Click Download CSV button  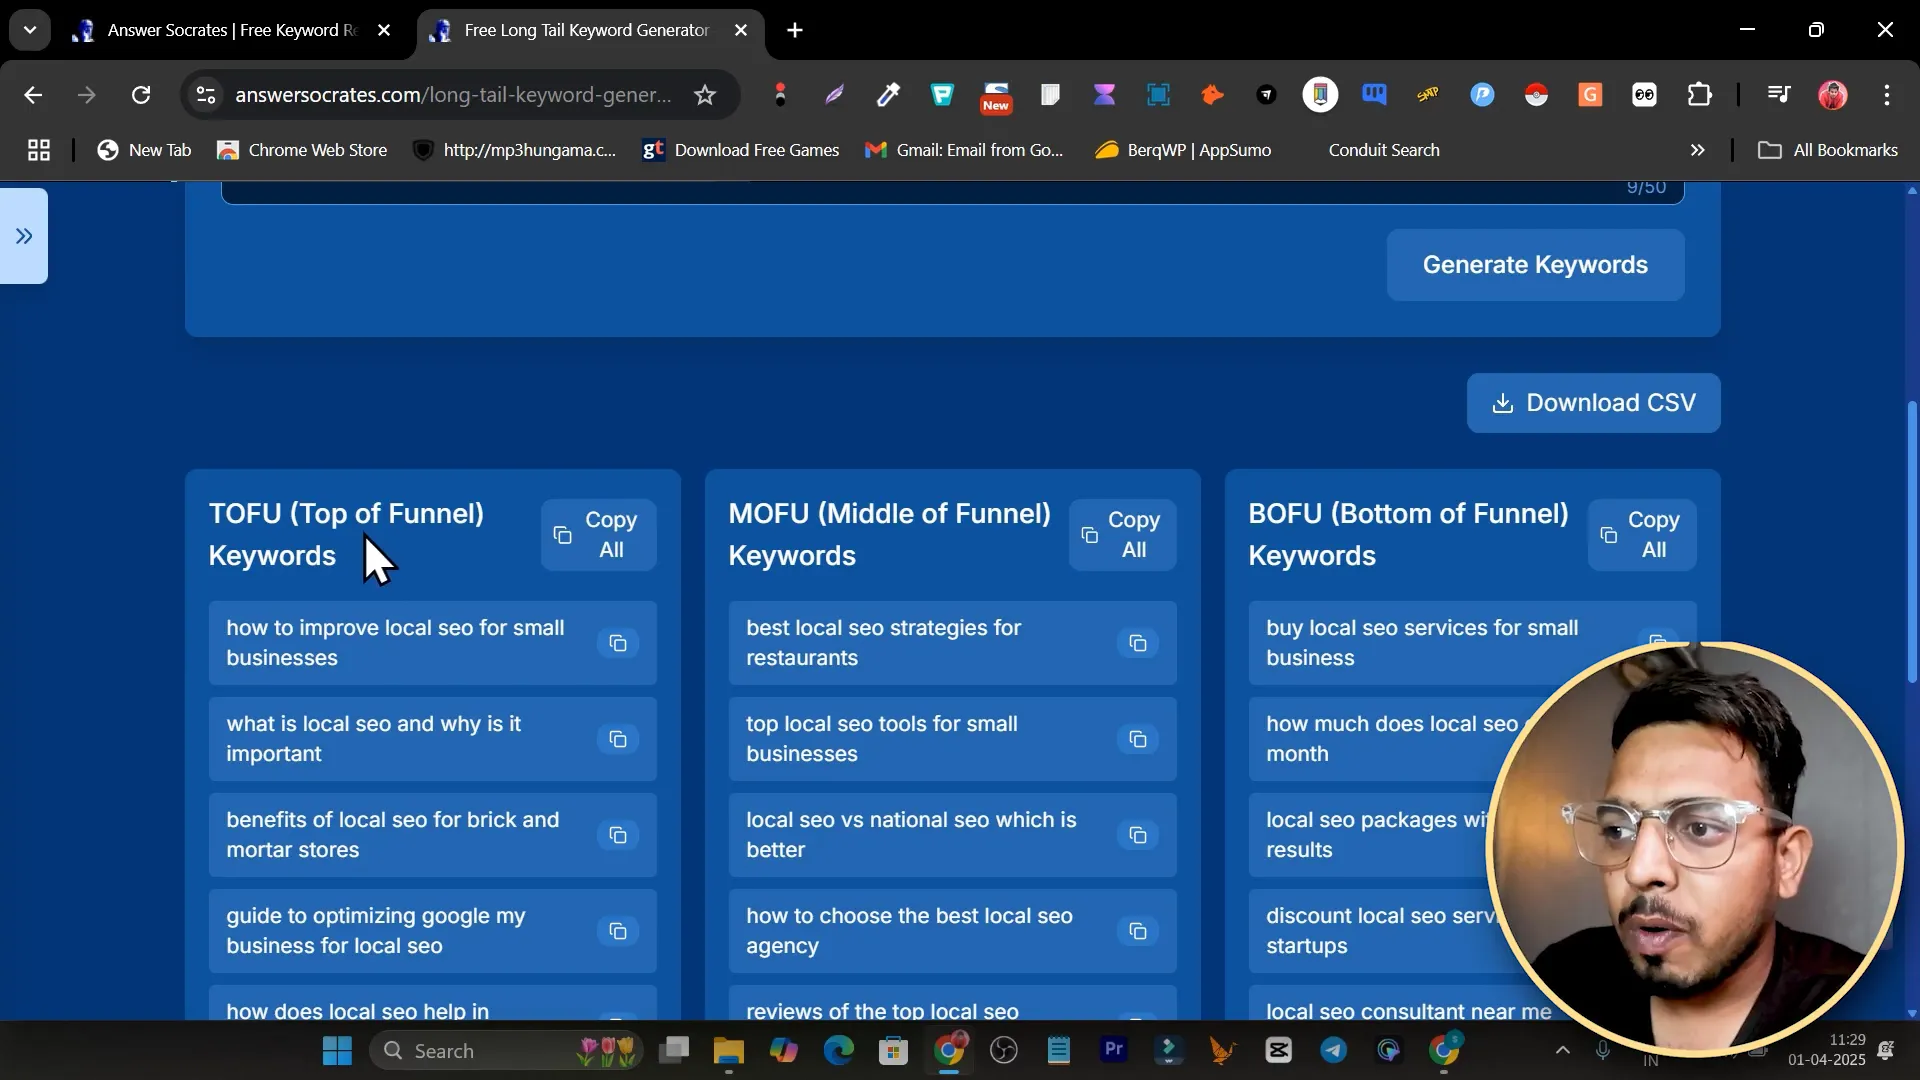coord(1593,403)
